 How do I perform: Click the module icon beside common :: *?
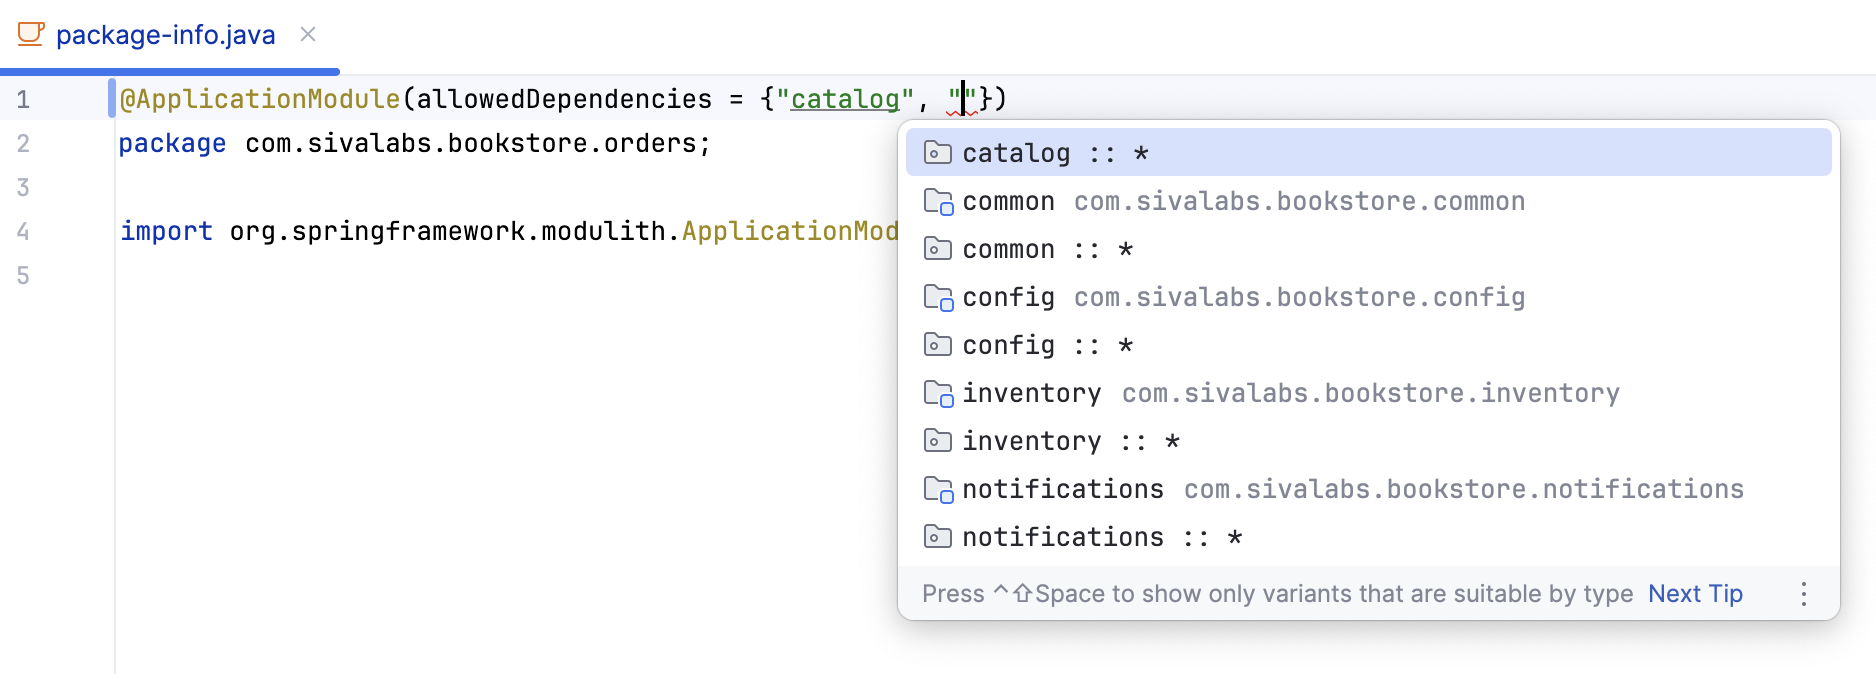pyautogui.click(x=937, y=249)
